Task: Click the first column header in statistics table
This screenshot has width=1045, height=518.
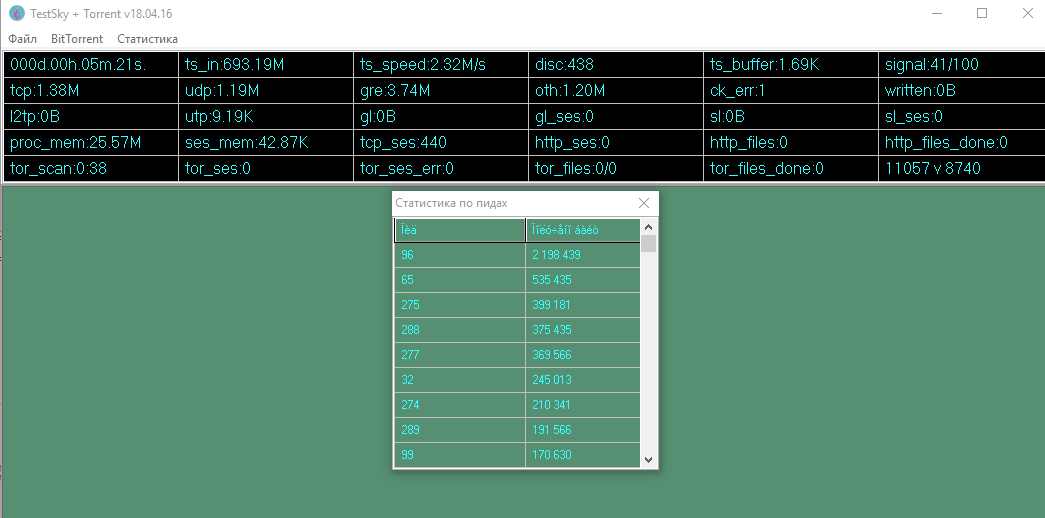Action: (459, 231)
